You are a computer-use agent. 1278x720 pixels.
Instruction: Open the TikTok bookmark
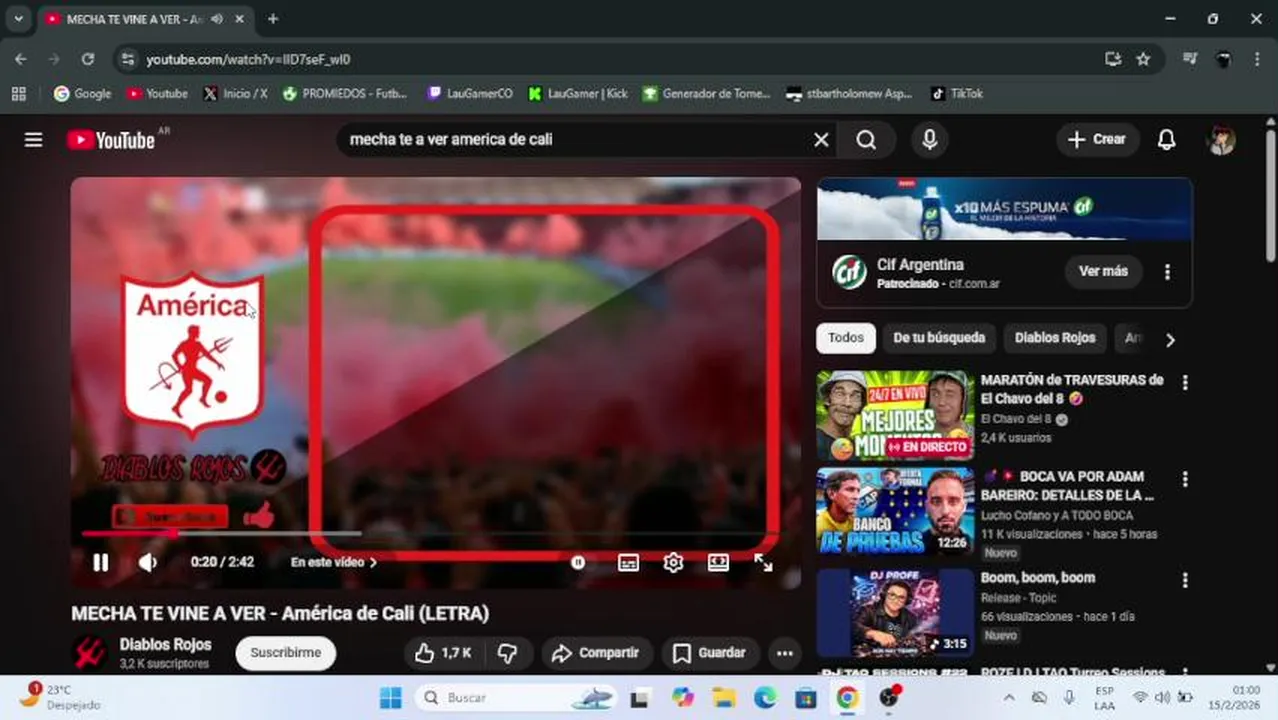click(957, 94)
